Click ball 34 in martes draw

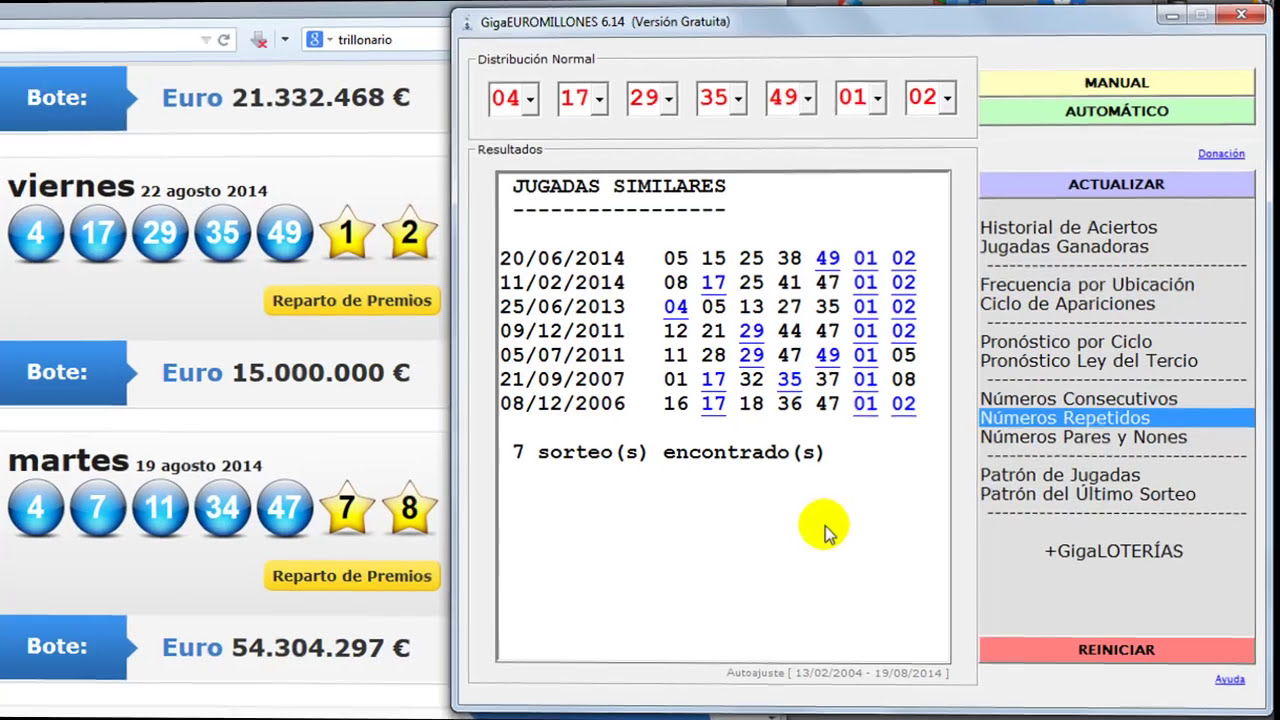222,508
